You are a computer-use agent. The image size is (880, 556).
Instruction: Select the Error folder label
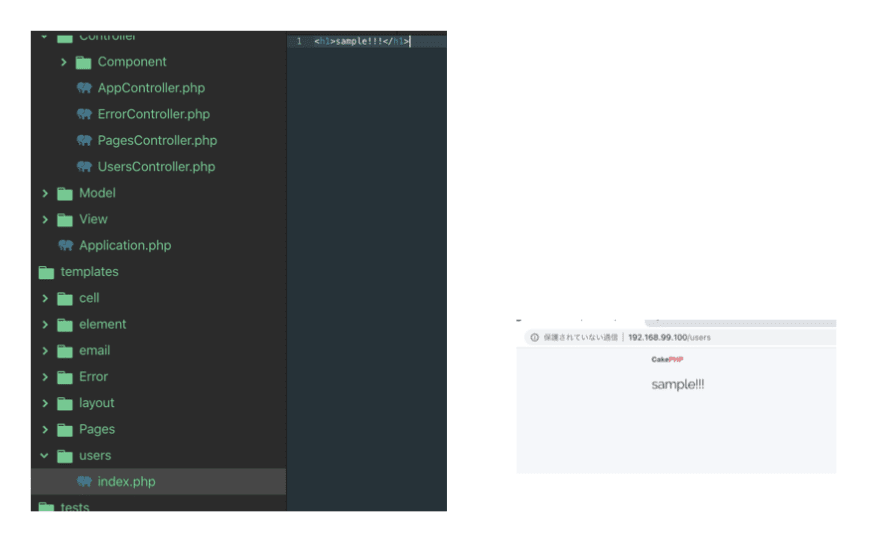click(x=93, y=377)
